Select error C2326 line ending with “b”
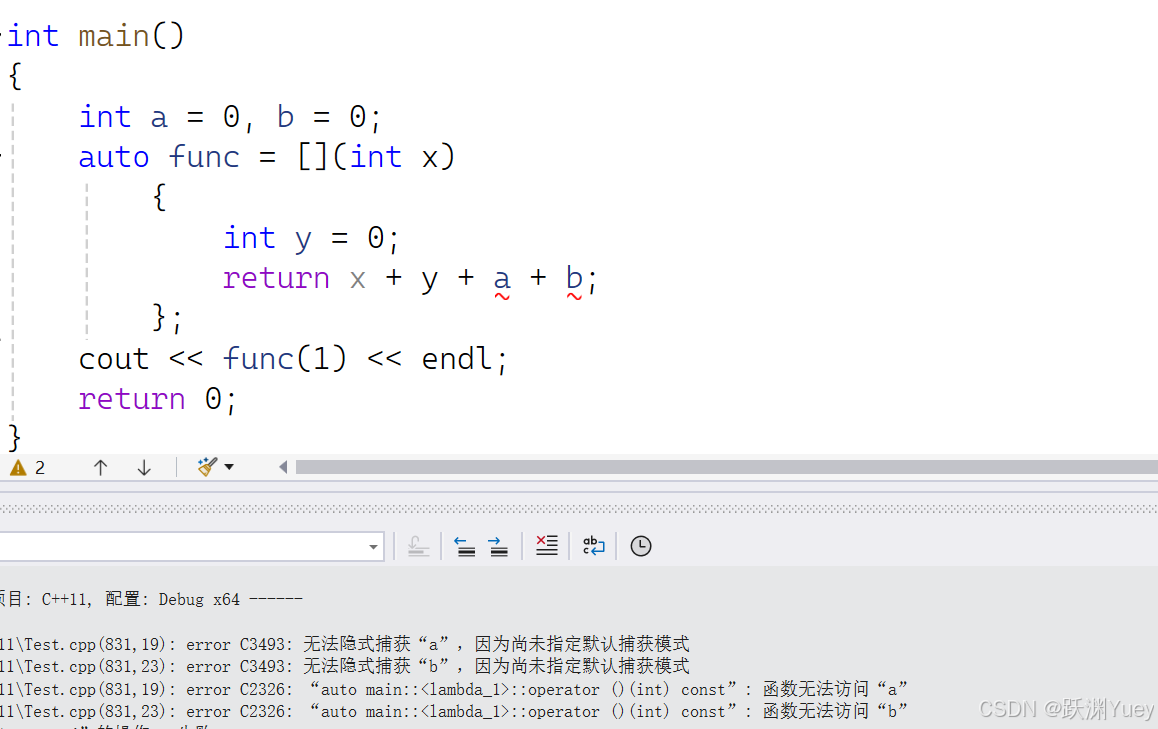The height and width of the screenshot is (729, 1158). click(453, 711)
